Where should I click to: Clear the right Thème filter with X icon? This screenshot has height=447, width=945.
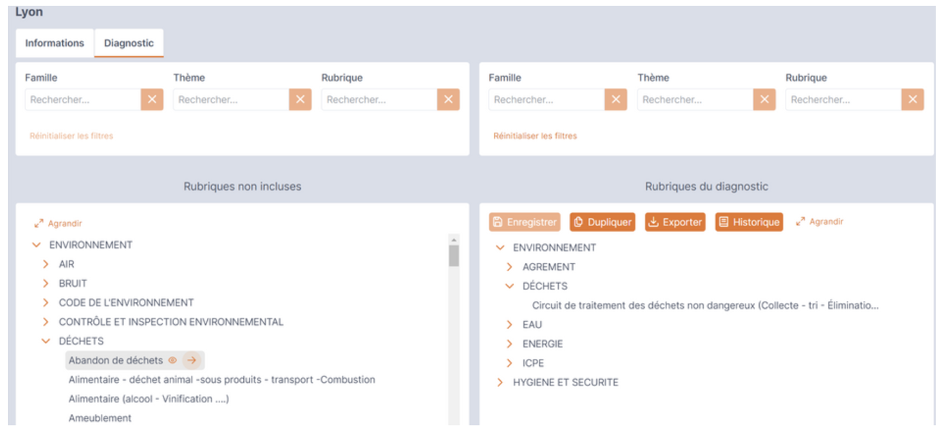tap(764, 100)
